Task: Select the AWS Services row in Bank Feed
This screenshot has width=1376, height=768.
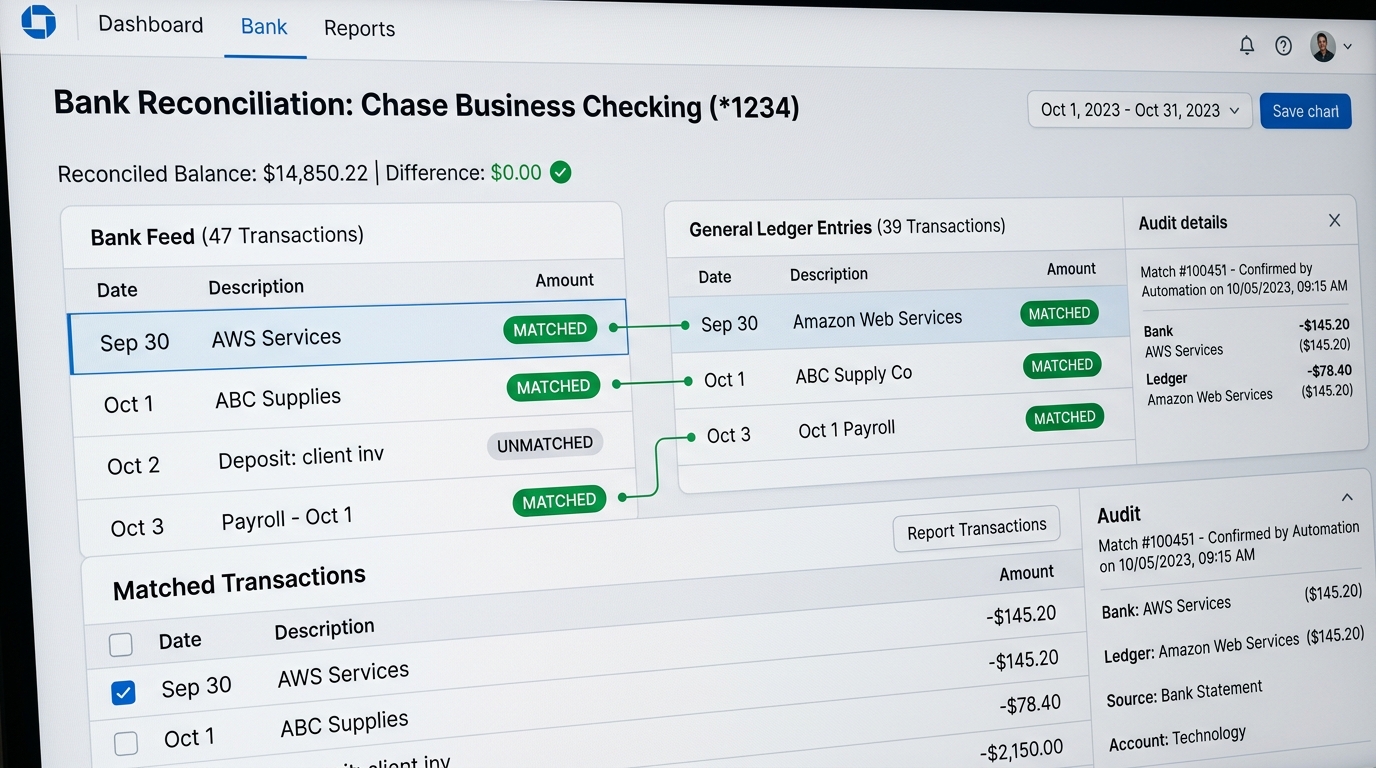Action: [348, 336]
